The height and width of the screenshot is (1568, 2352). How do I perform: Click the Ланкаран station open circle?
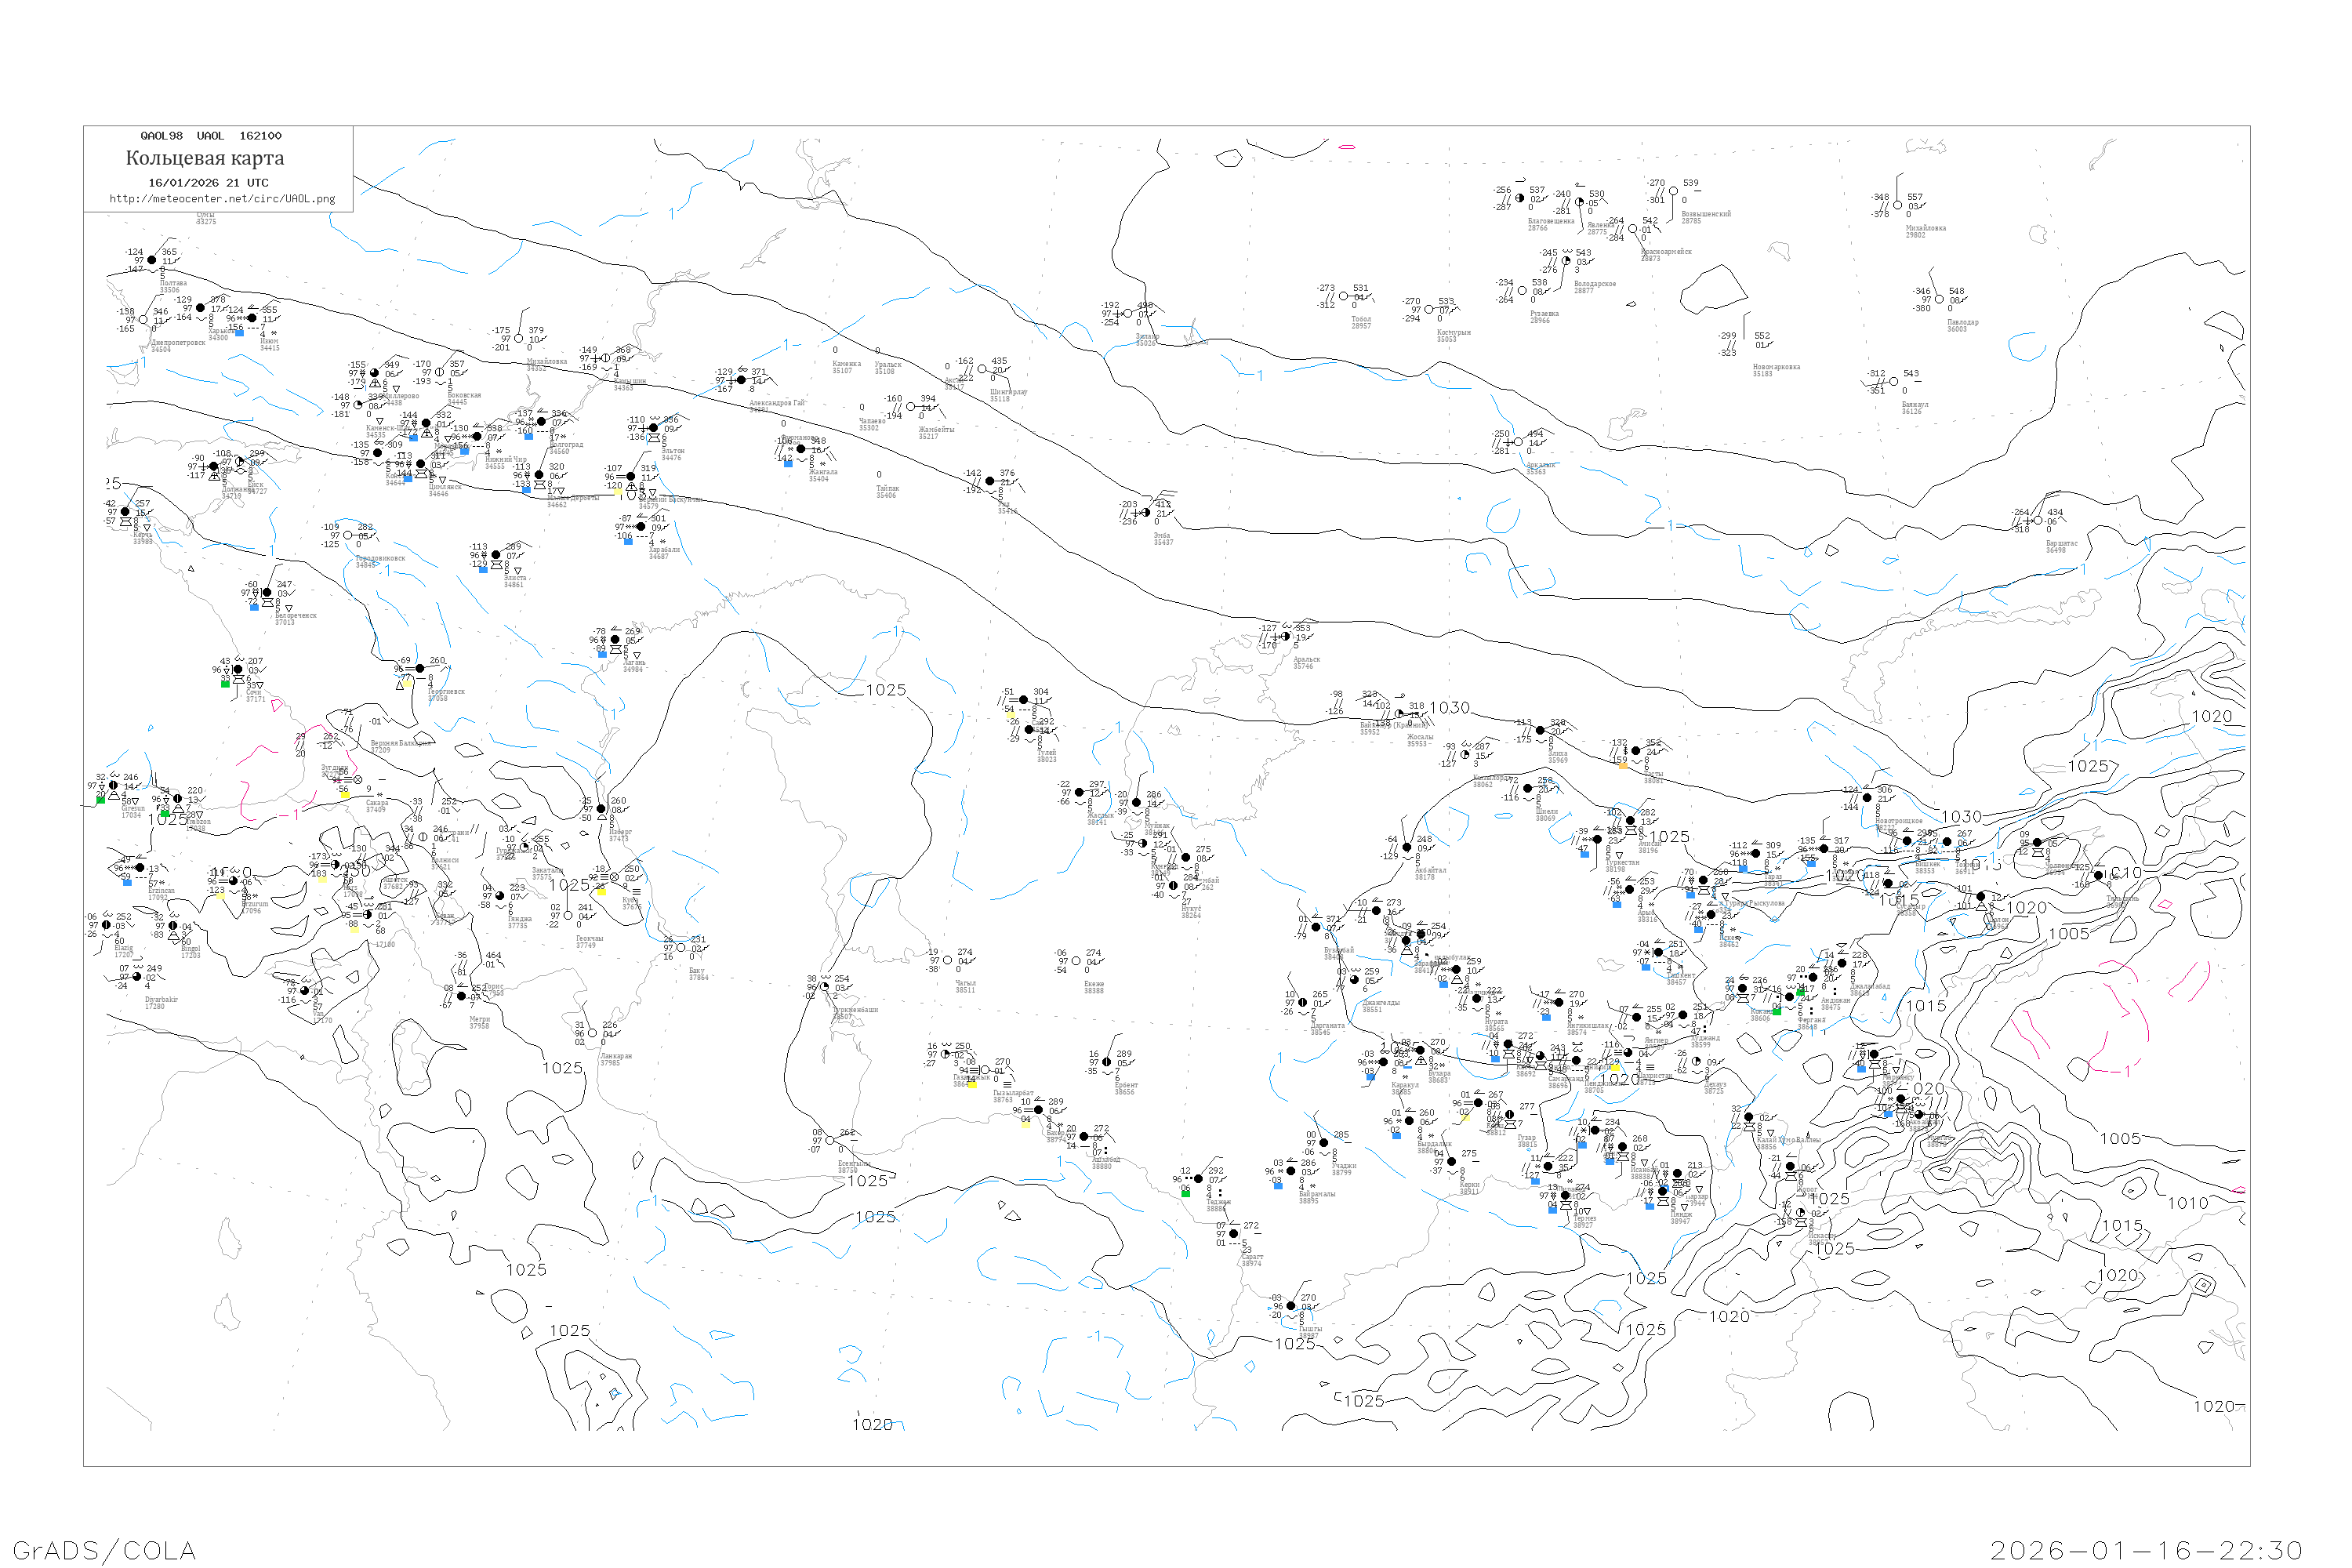tap(592, 1033)
